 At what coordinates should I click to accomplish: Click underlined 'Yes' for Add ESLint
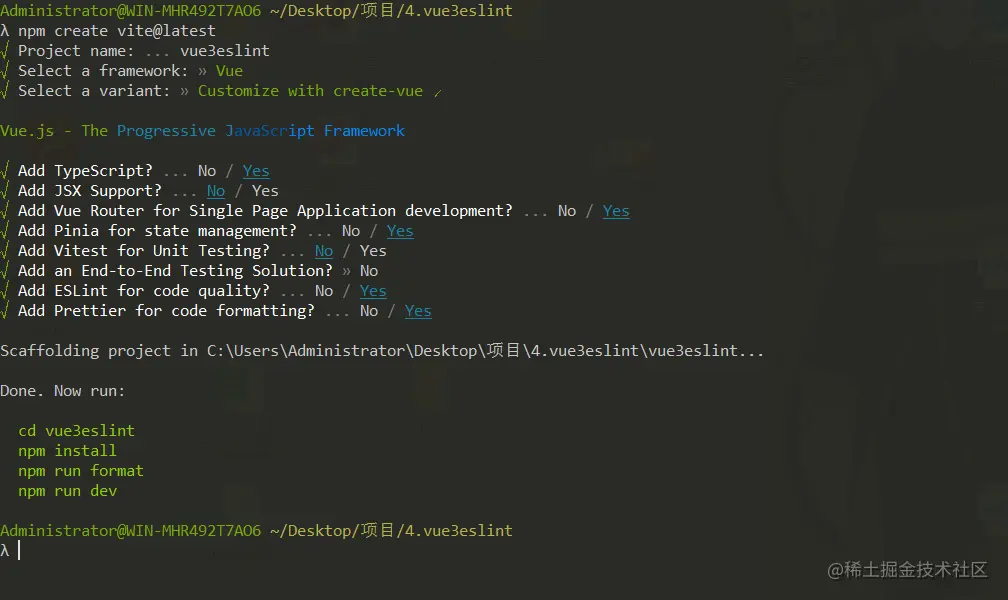[373, 291]
